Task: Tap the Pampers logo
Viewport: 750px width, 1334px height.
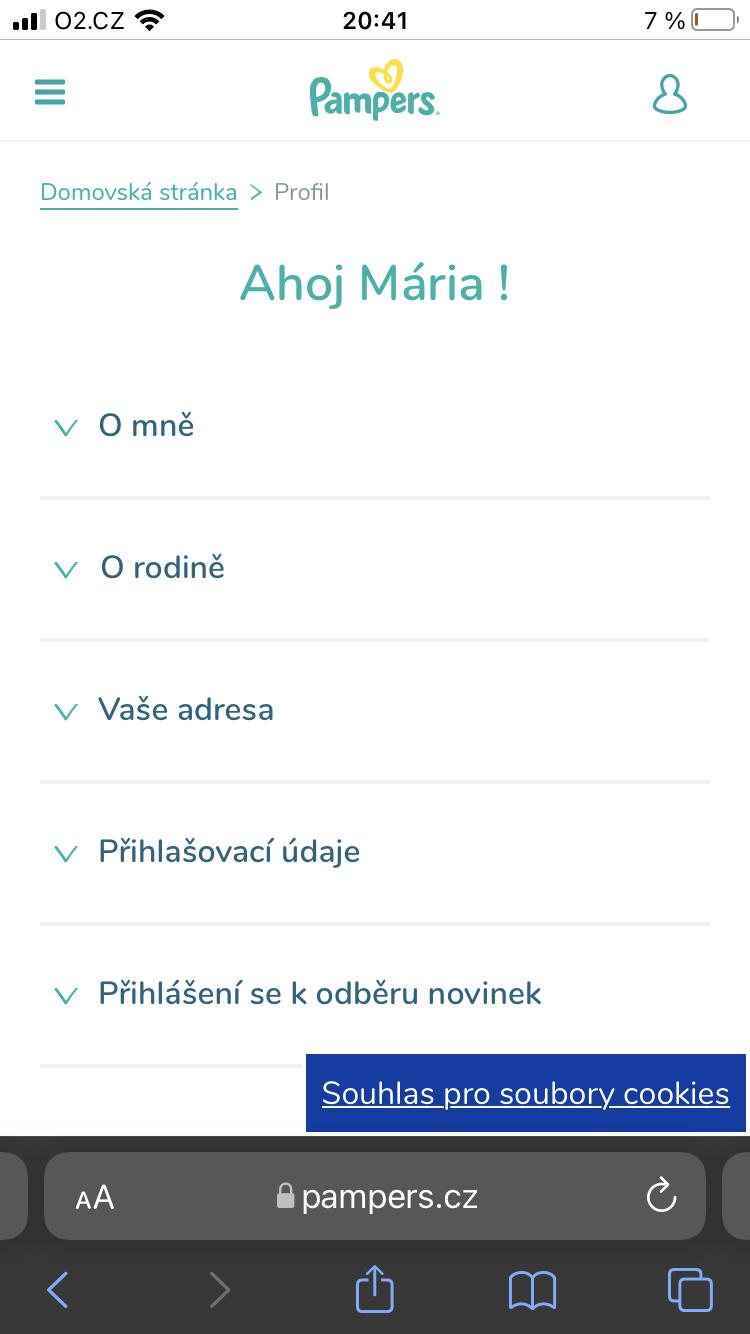Action: pyautogui.click(x=374, y=91)
